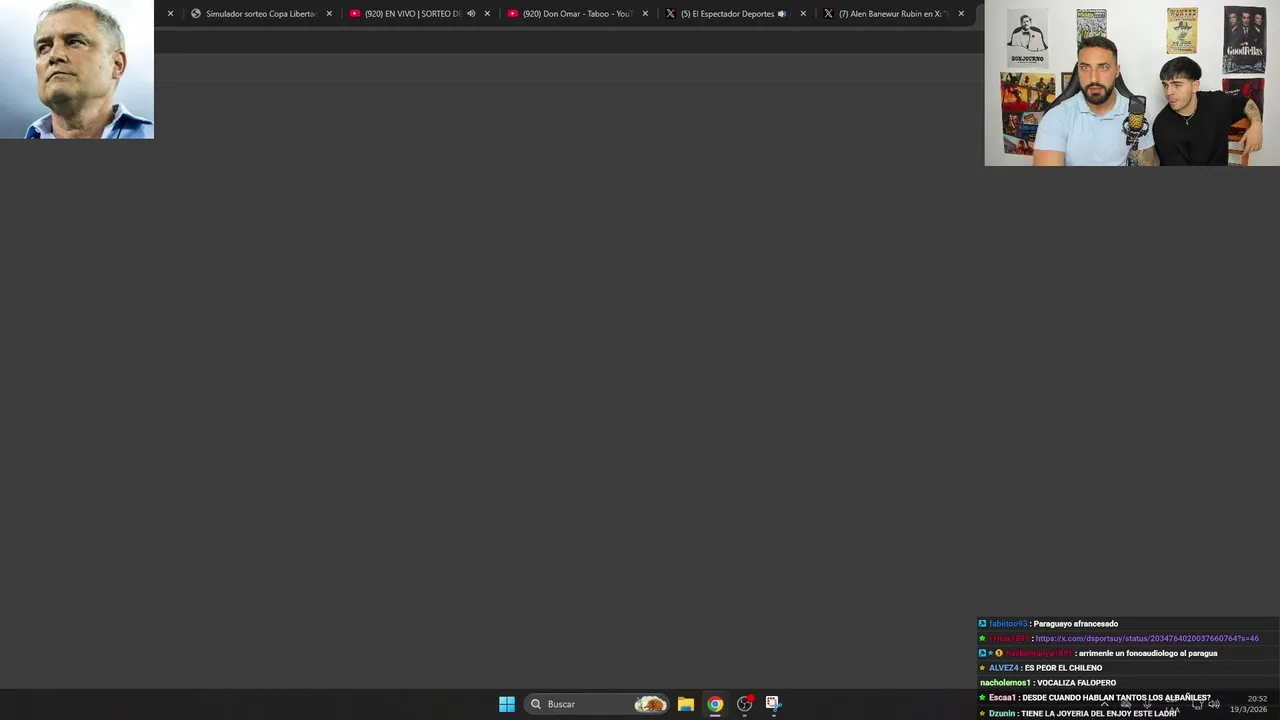The height and width of the screenshot is (720, 1280).
Task: Click chat message 'Paraguayo afrancesado'
Action: (x=1076, y=624)
